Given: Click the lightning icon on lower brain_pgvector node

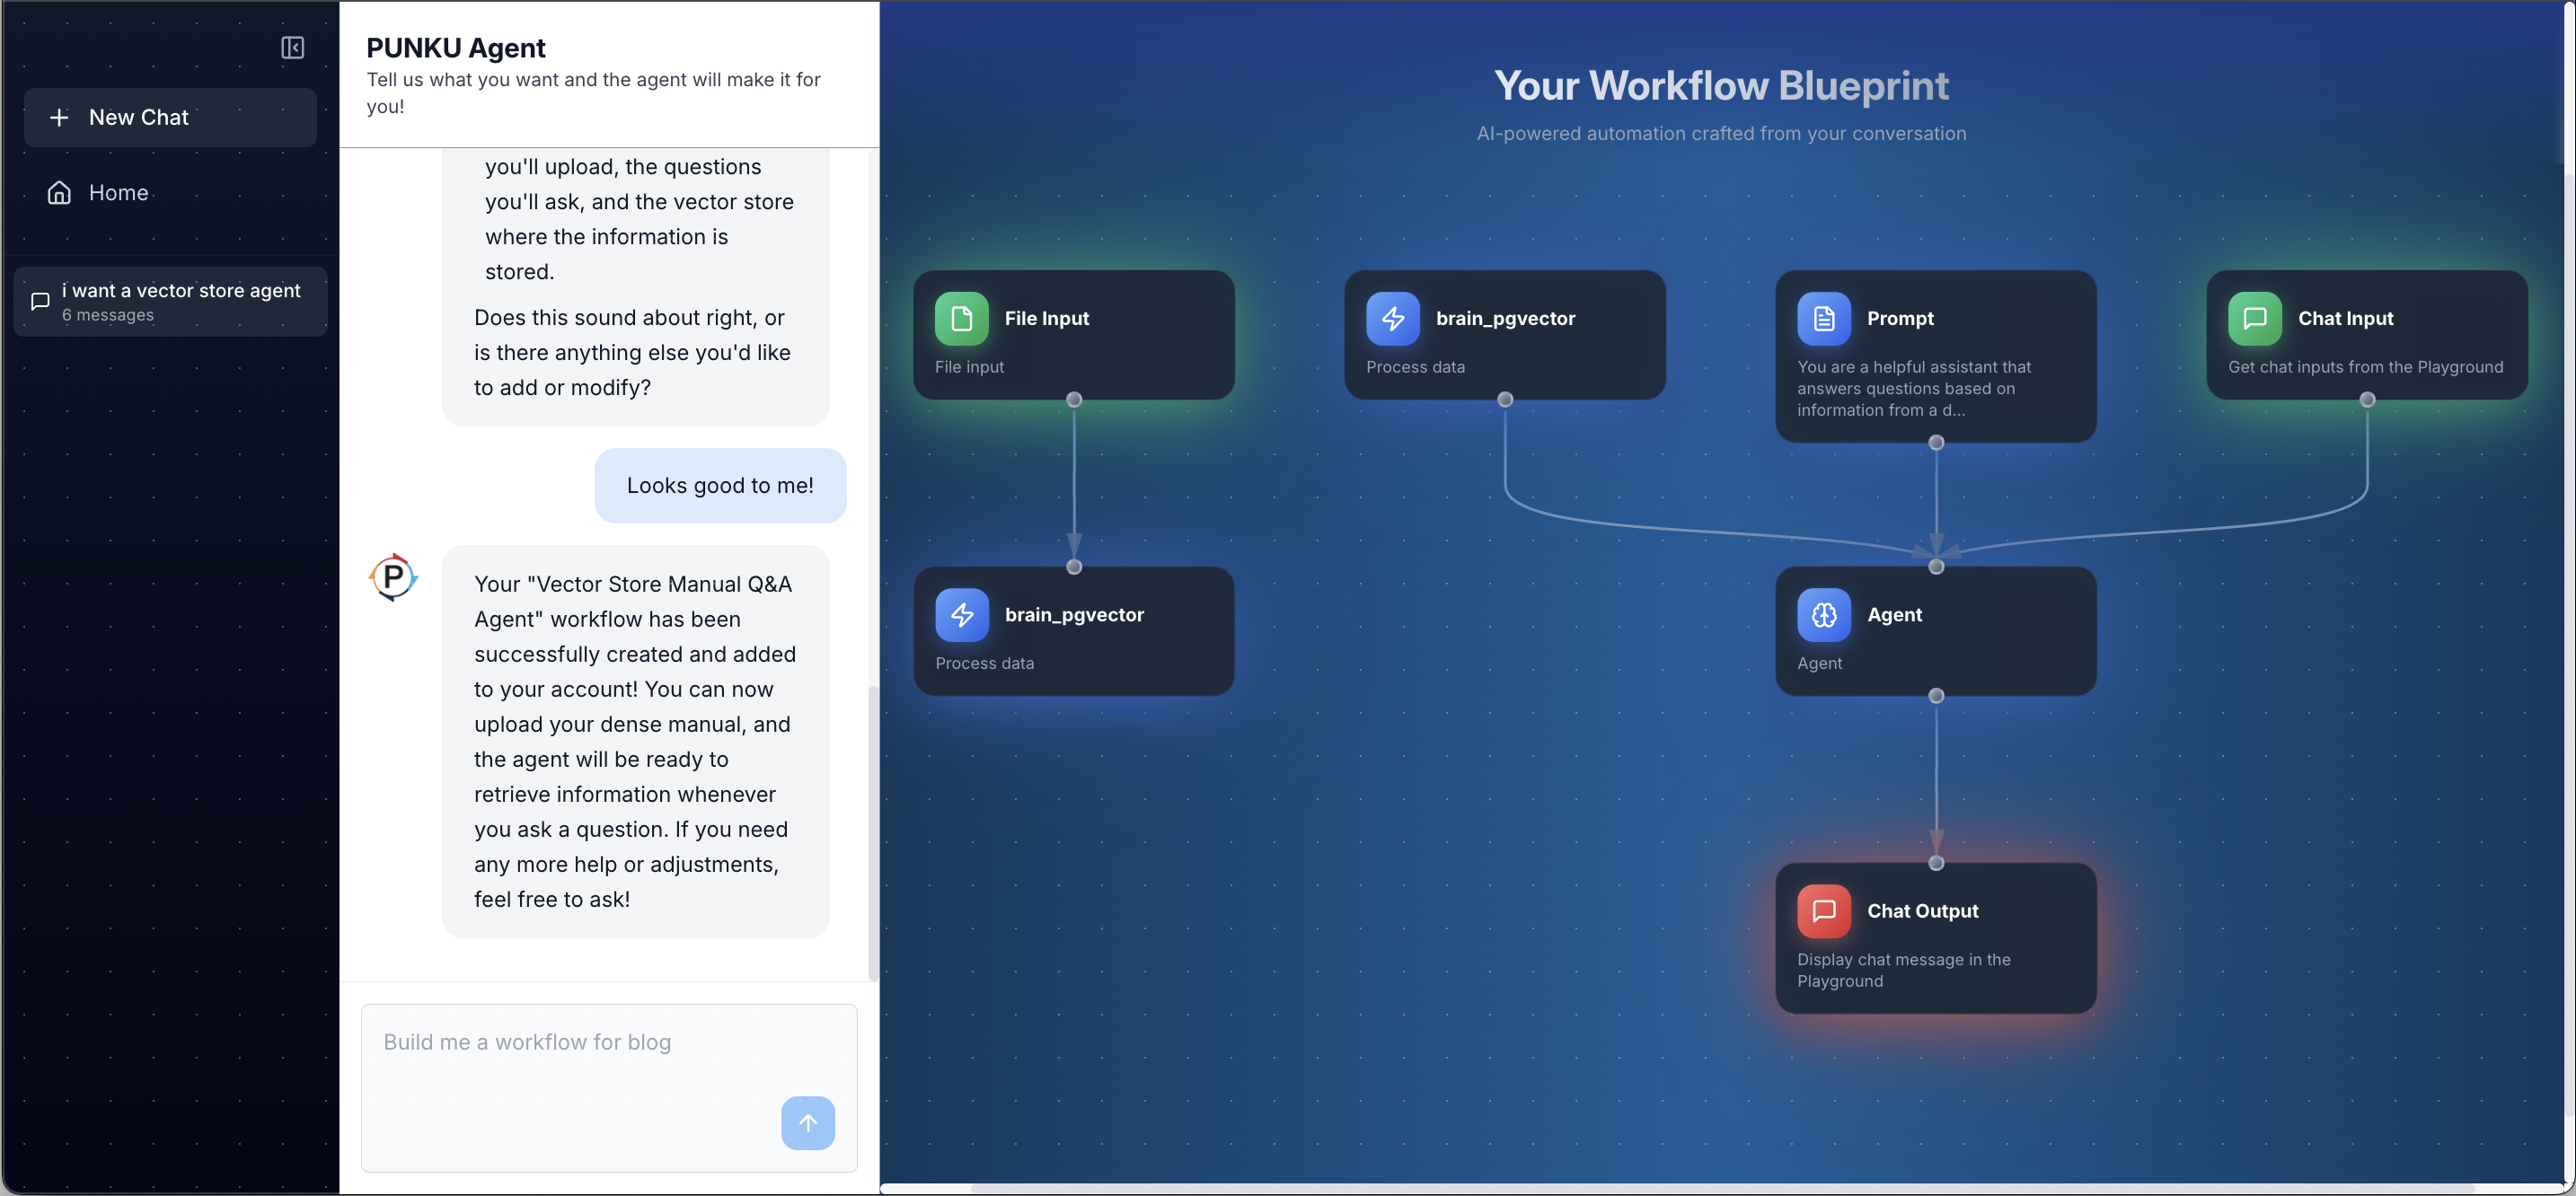Looking at the screenshot, I should [x=961, y=614].
